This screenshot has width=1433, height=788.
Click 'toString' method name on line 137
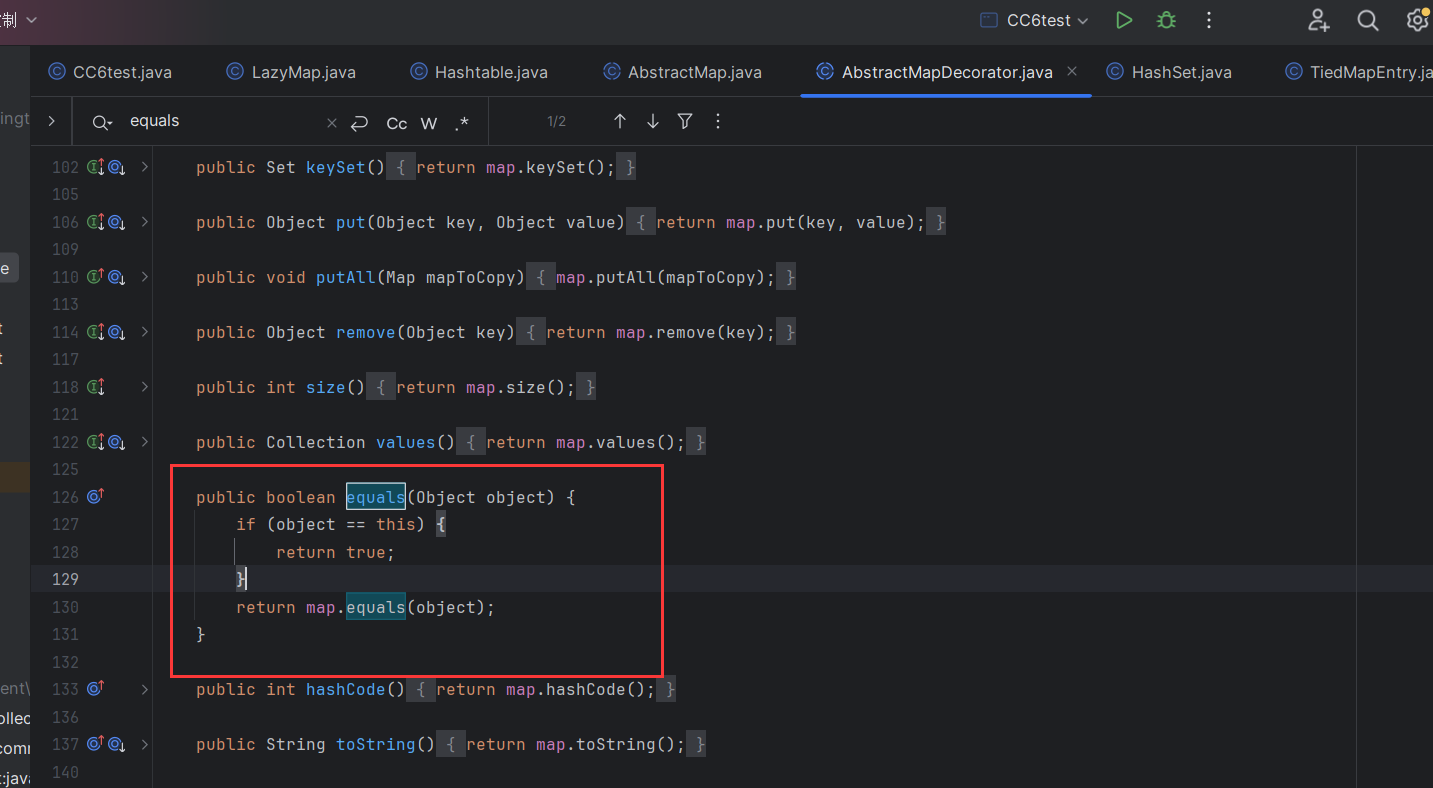376,744
